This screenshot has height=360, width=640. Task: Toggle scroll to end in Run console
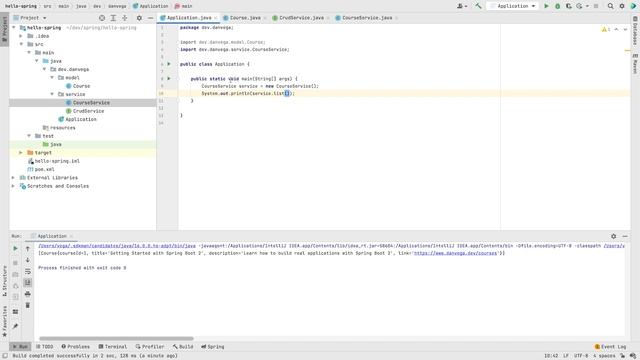click(28, 282)
